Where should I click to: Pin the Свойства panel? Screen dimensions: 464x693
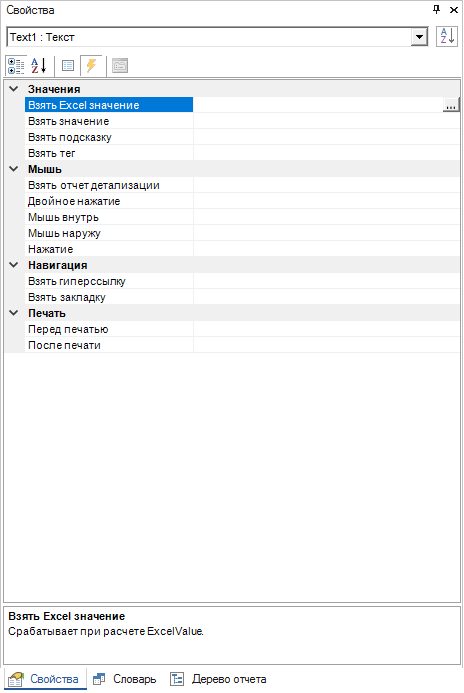[437, 9]
